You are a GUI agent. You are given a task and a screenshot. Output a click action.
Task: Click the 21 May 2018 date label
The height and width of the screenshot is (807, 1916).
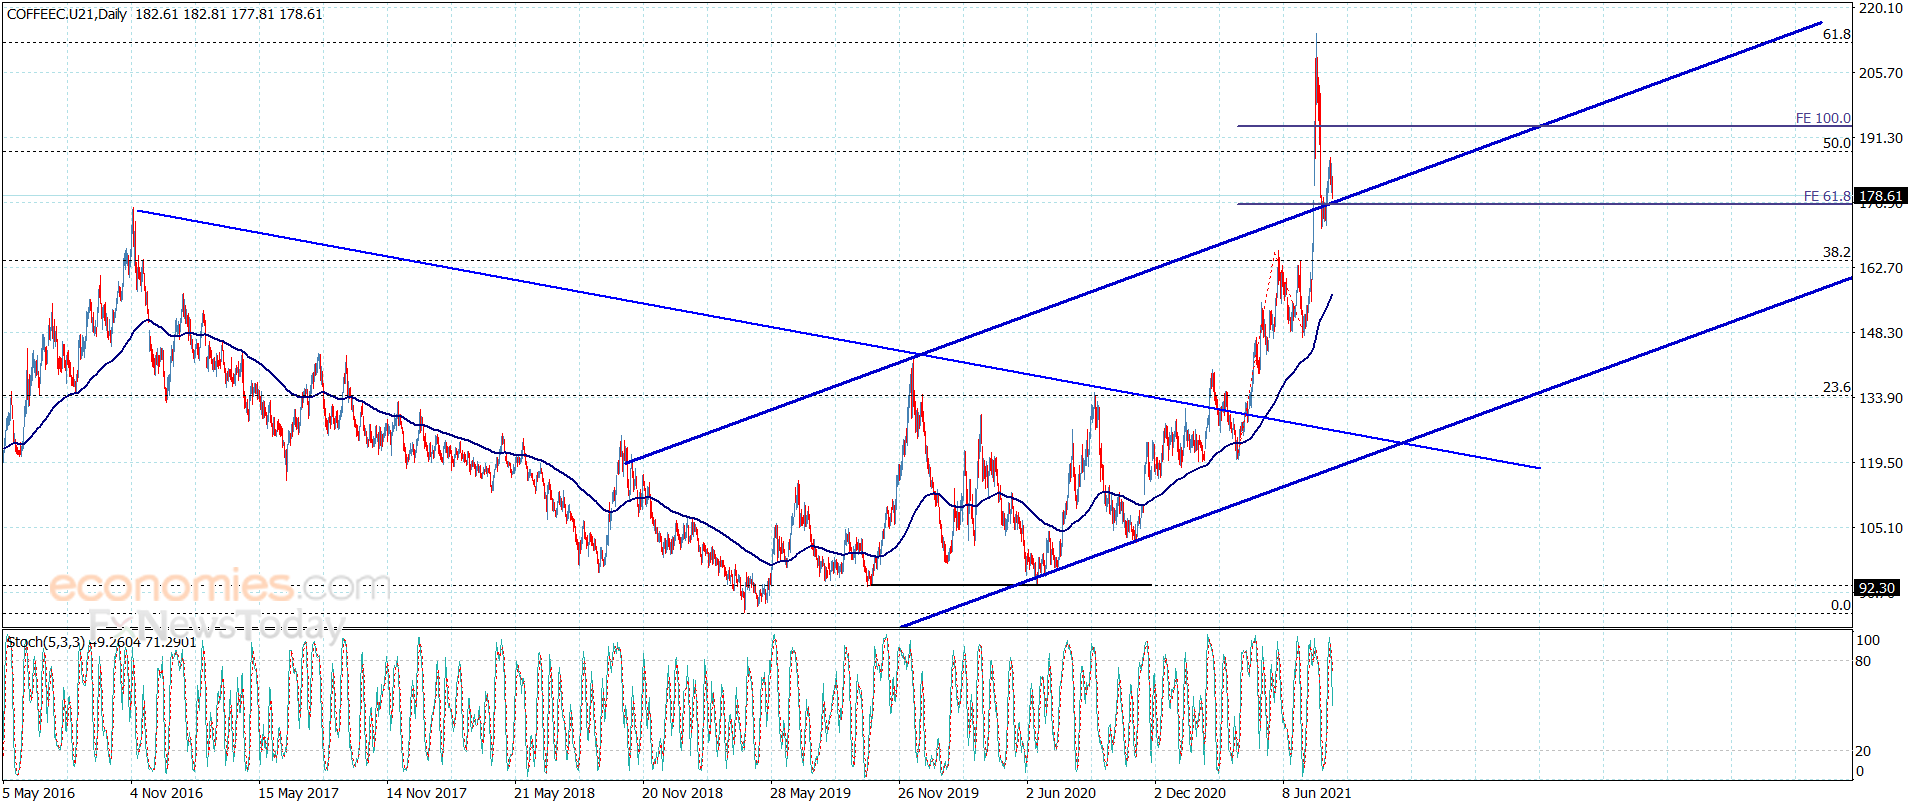tap(554, 793)
